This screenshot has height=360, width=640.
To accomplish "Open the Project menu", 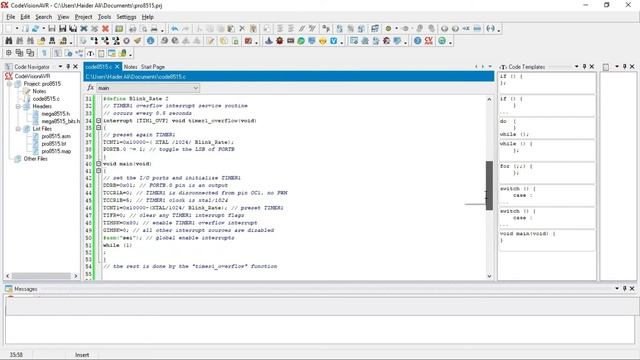I will tap(83, 17).
